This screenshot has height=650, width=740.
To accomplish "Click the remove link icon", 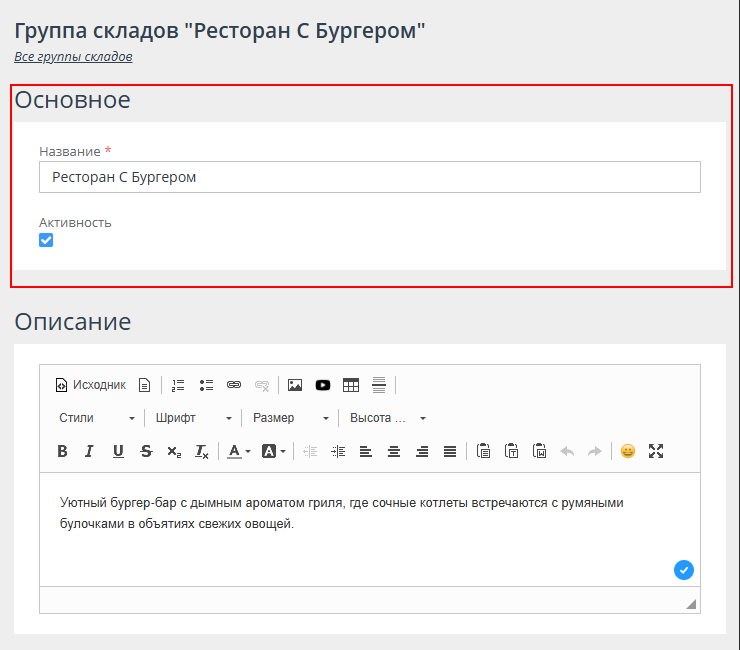I will pyautogui.click(x=262, y=385).
